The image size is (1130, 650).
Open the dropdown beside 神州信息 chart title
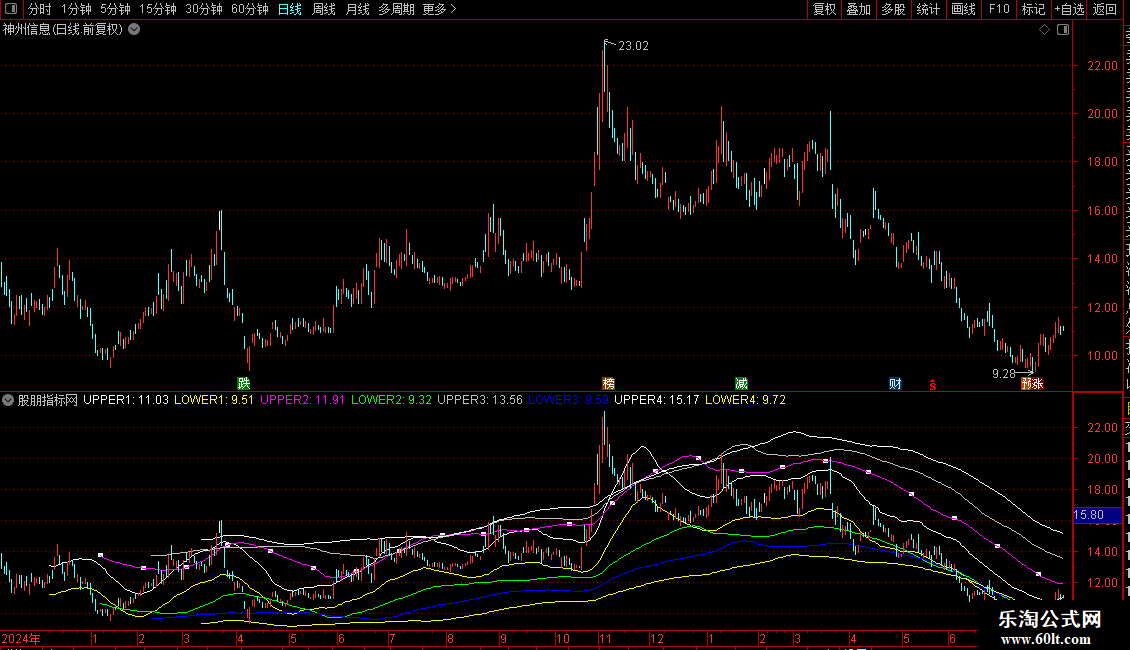tap(134, 30)
